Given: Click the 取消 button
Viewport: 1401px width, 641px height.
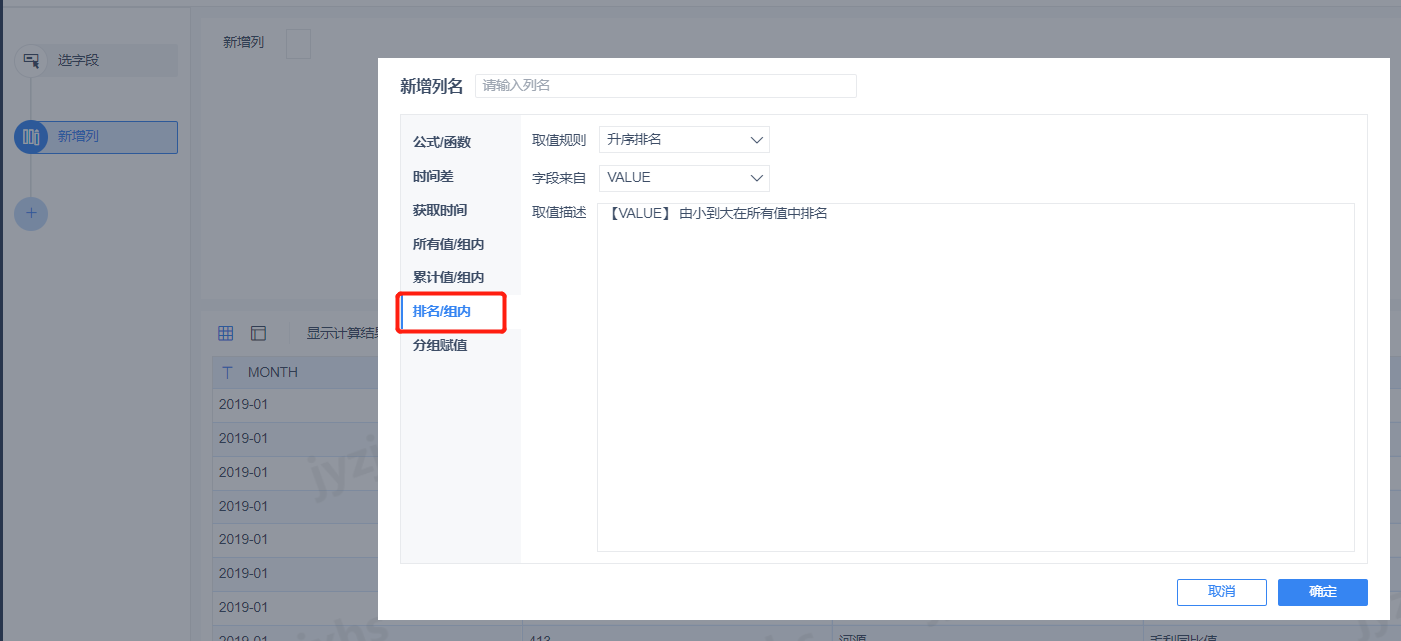Looking at the screenshot, I should point(1222,592).
